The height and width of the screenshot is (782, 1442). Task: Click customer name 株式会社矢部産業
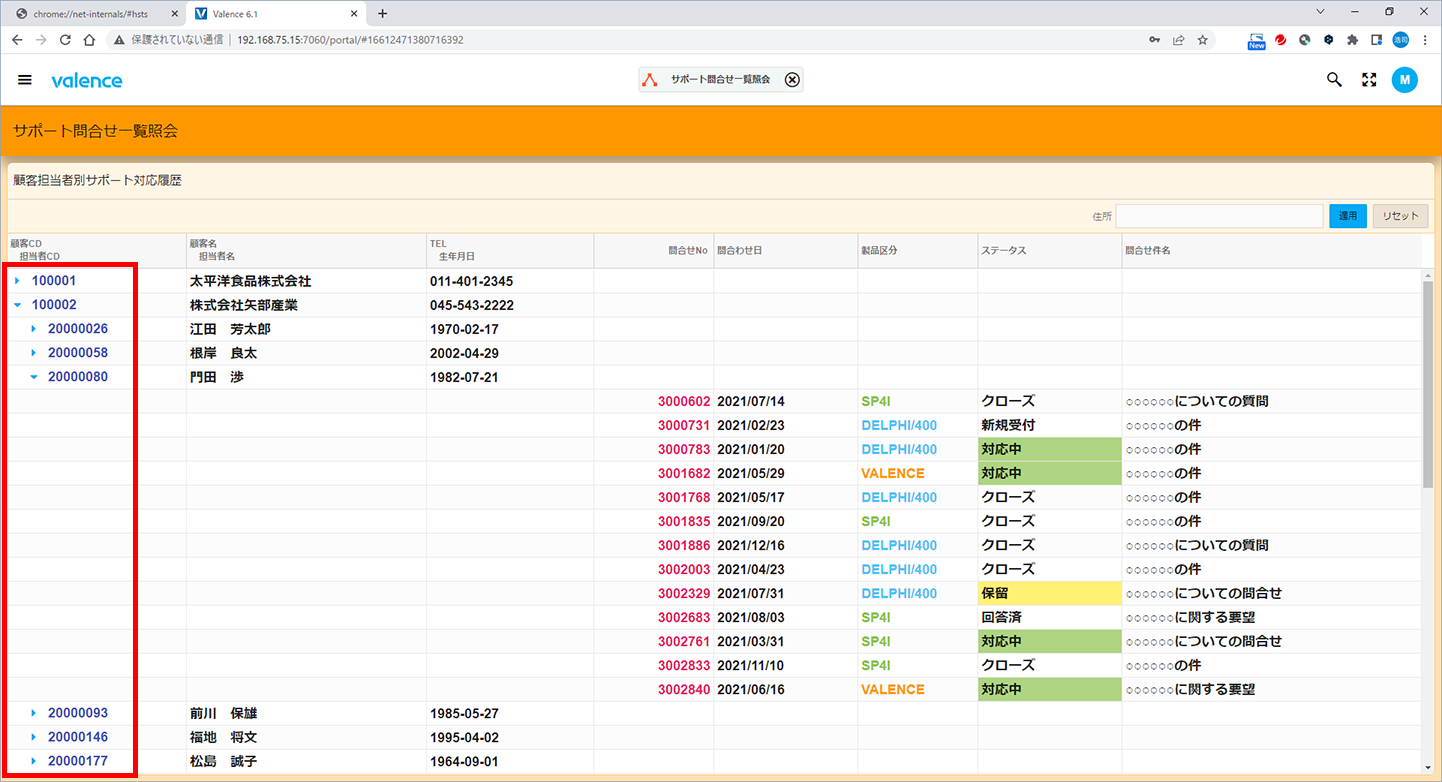tap(244, 305)
